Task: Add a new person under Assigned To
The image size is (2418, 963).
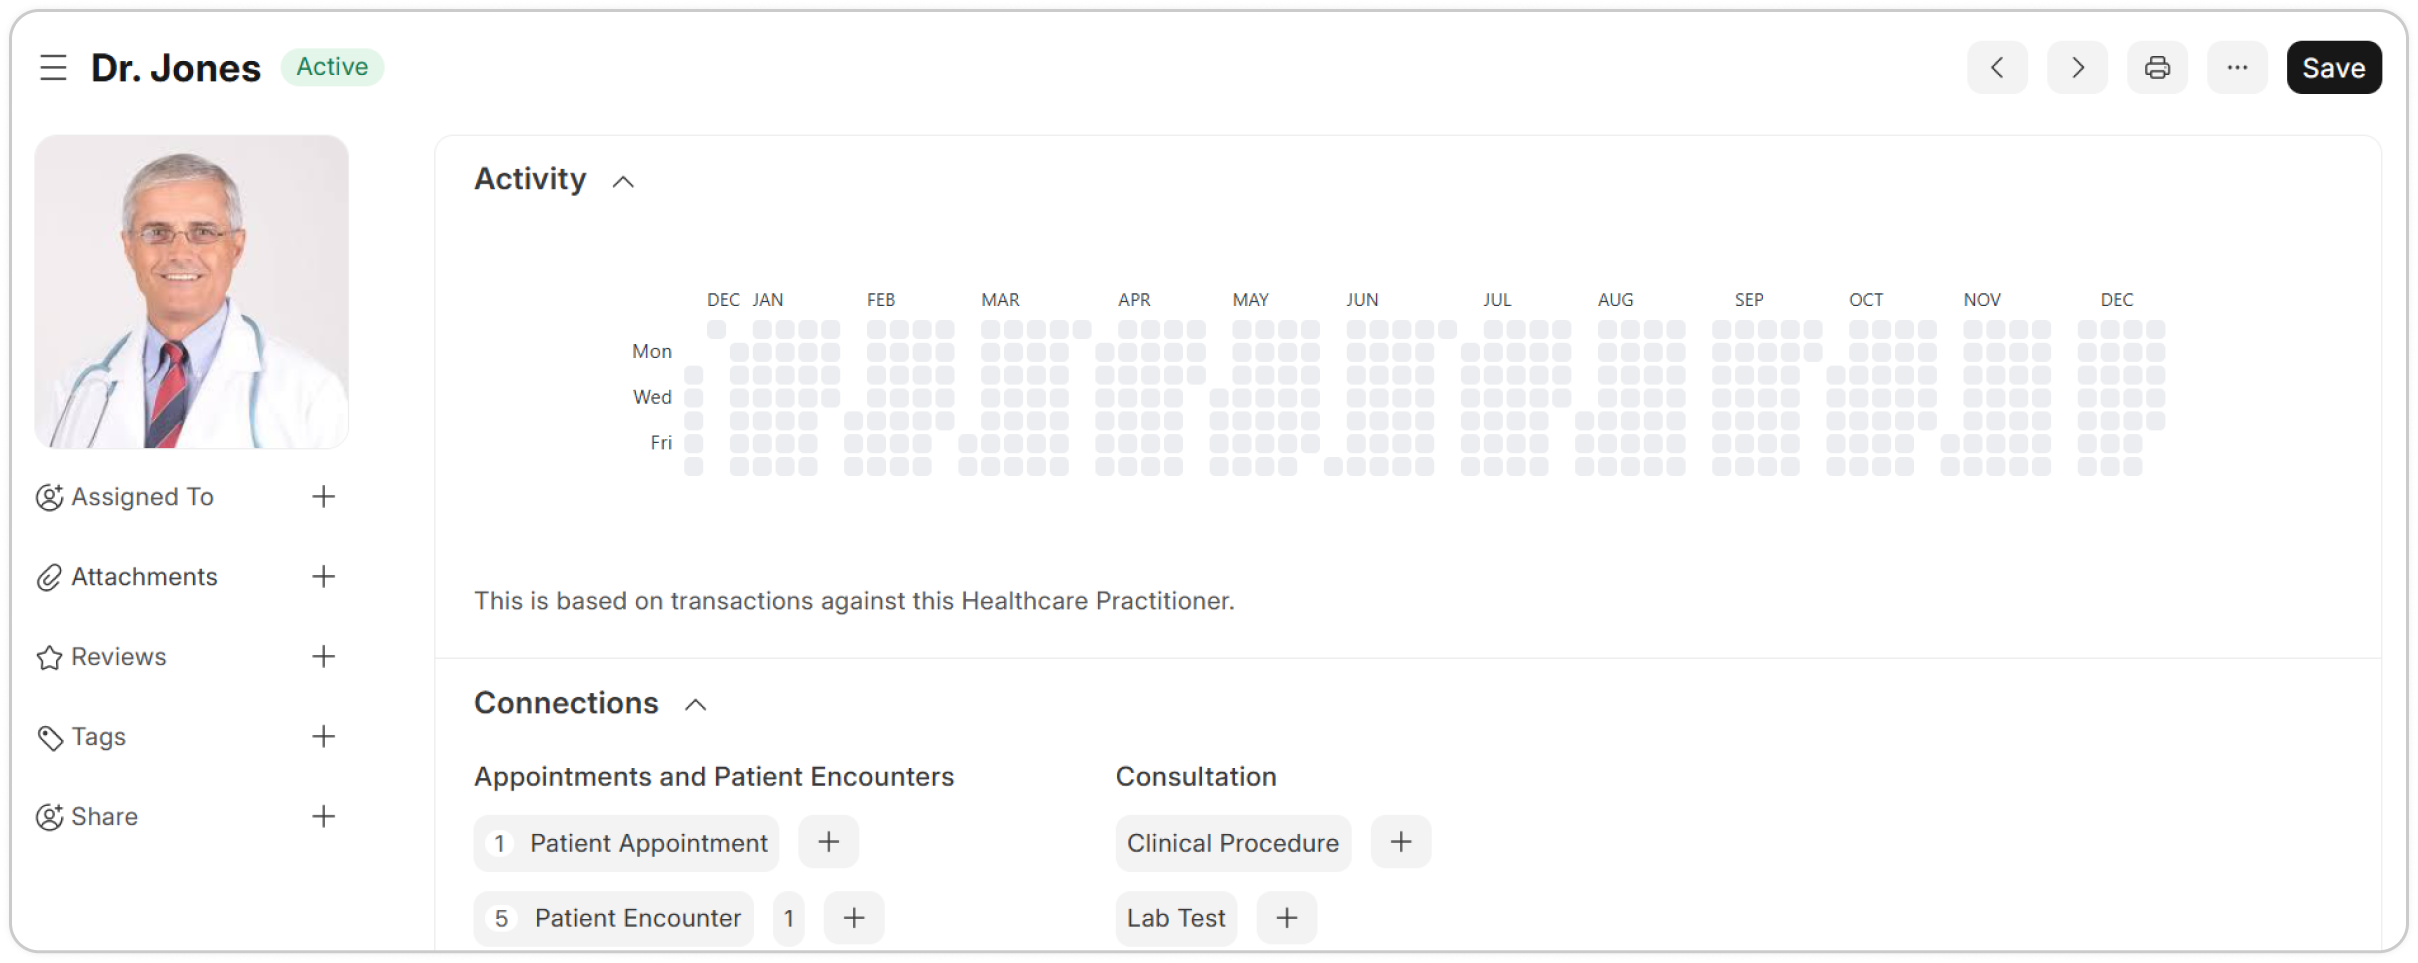Action: [x=323, y=497]
